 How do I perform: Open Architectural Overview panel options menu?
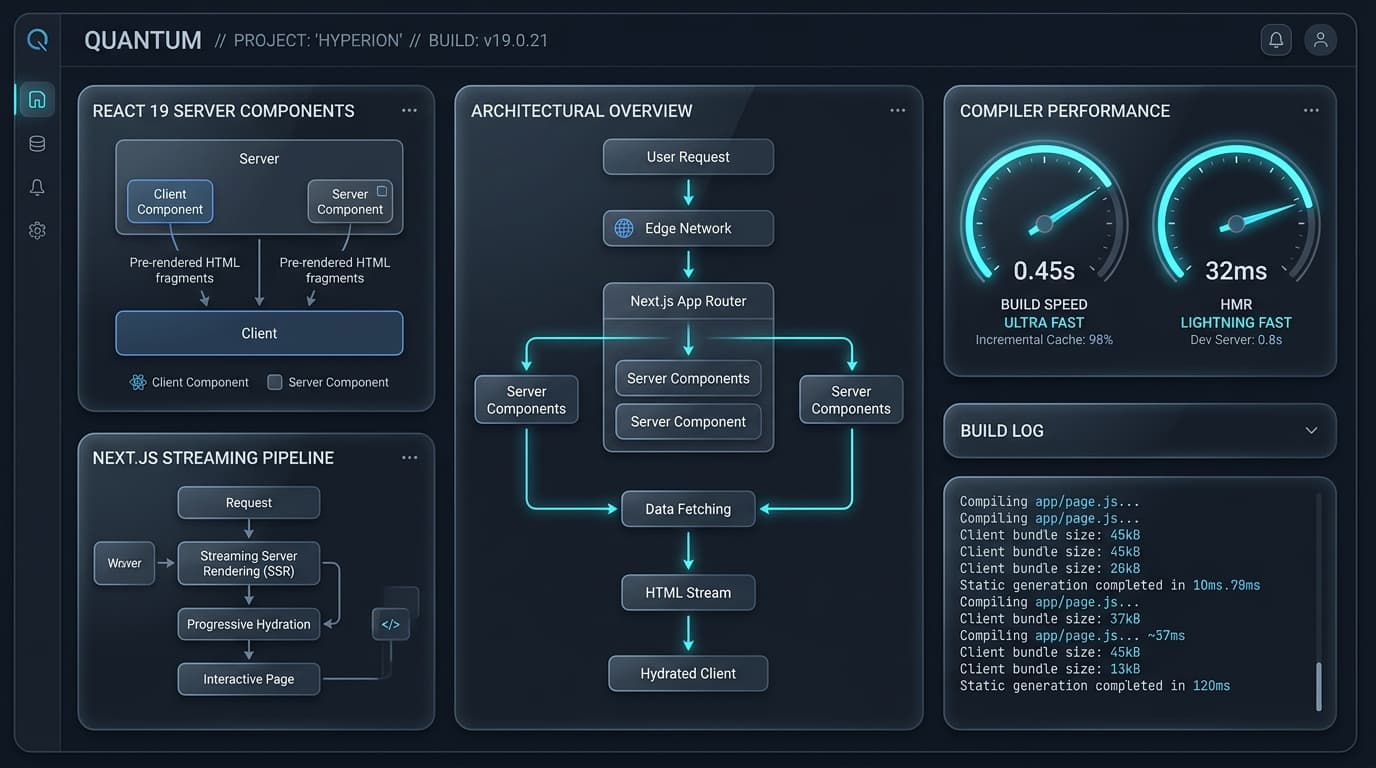click(897, 110)
